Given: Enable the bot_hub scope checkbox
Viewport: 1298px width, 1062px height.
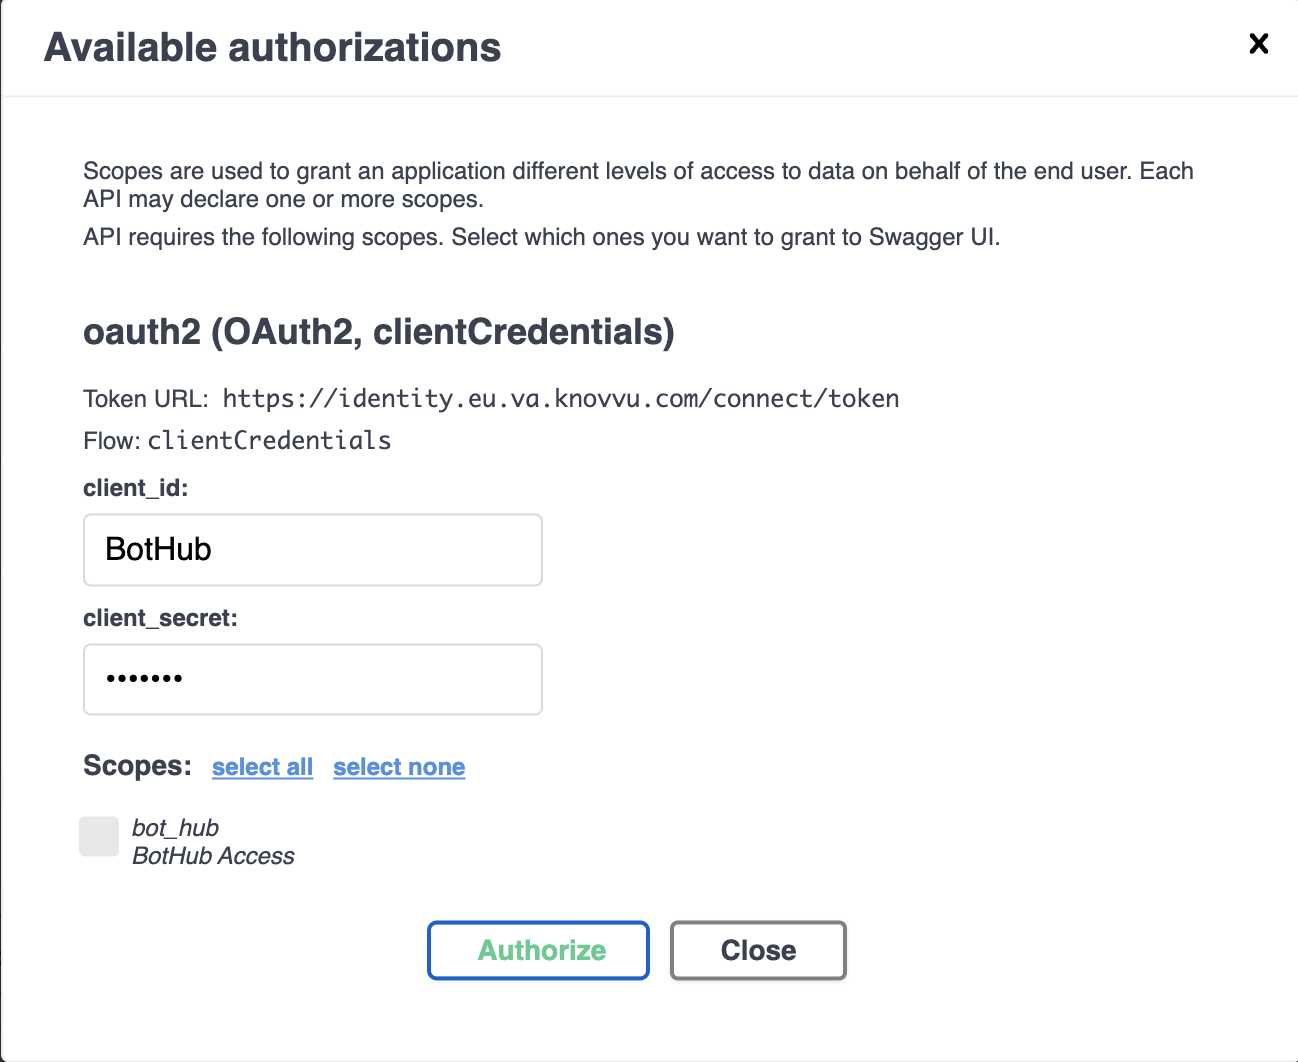Looking at the screenshot, I should point(99,837).
